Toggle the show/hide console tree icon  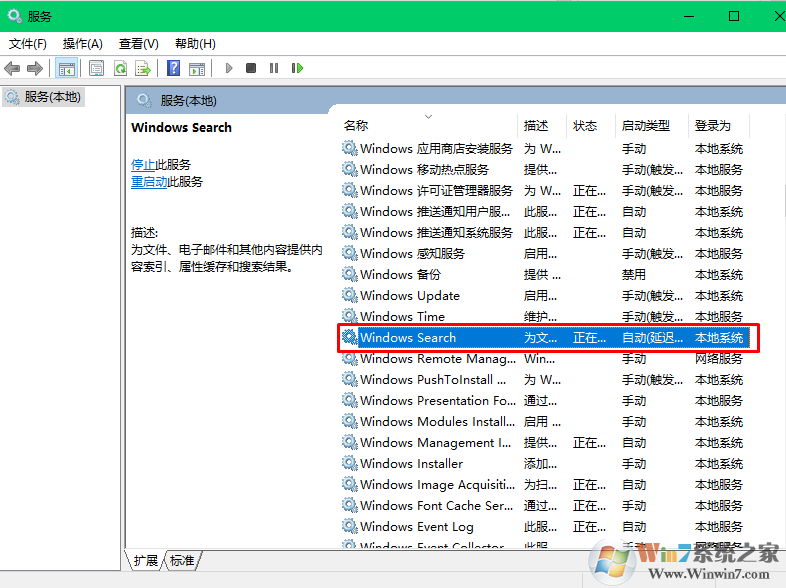click(67, 68)
